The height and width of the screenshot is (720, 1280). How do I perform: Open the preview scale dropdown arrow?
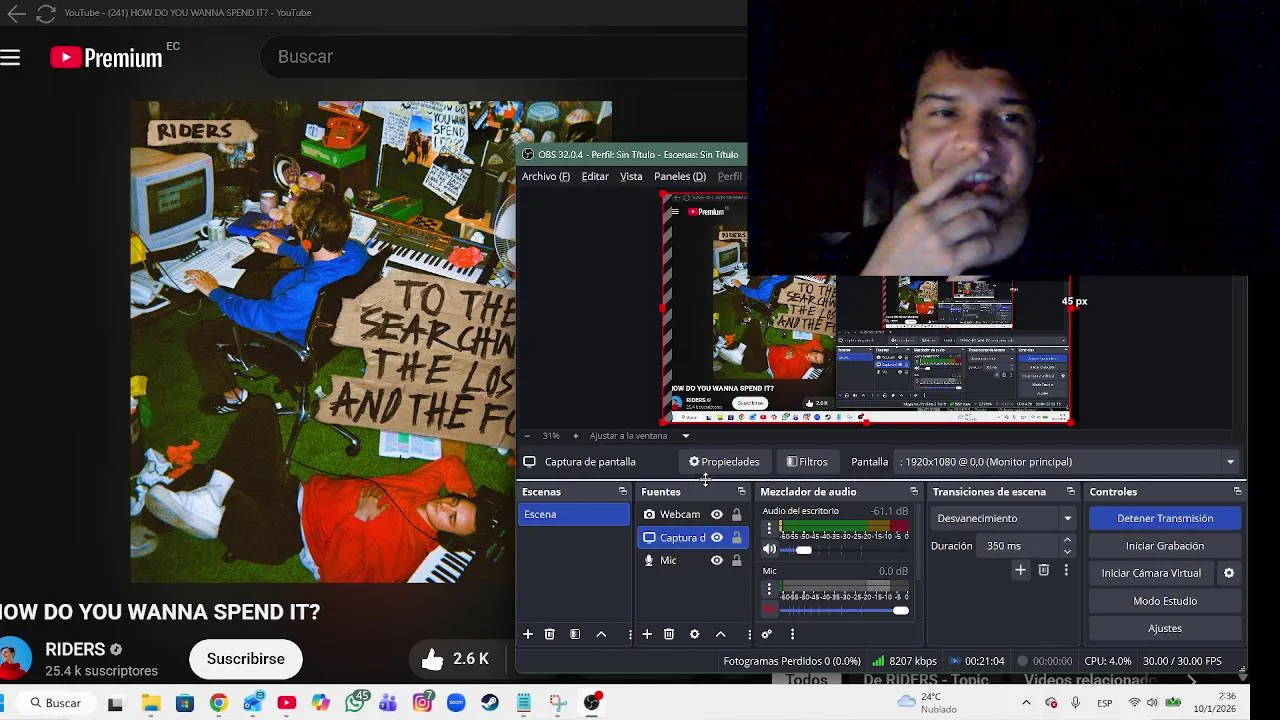point(685,436)
